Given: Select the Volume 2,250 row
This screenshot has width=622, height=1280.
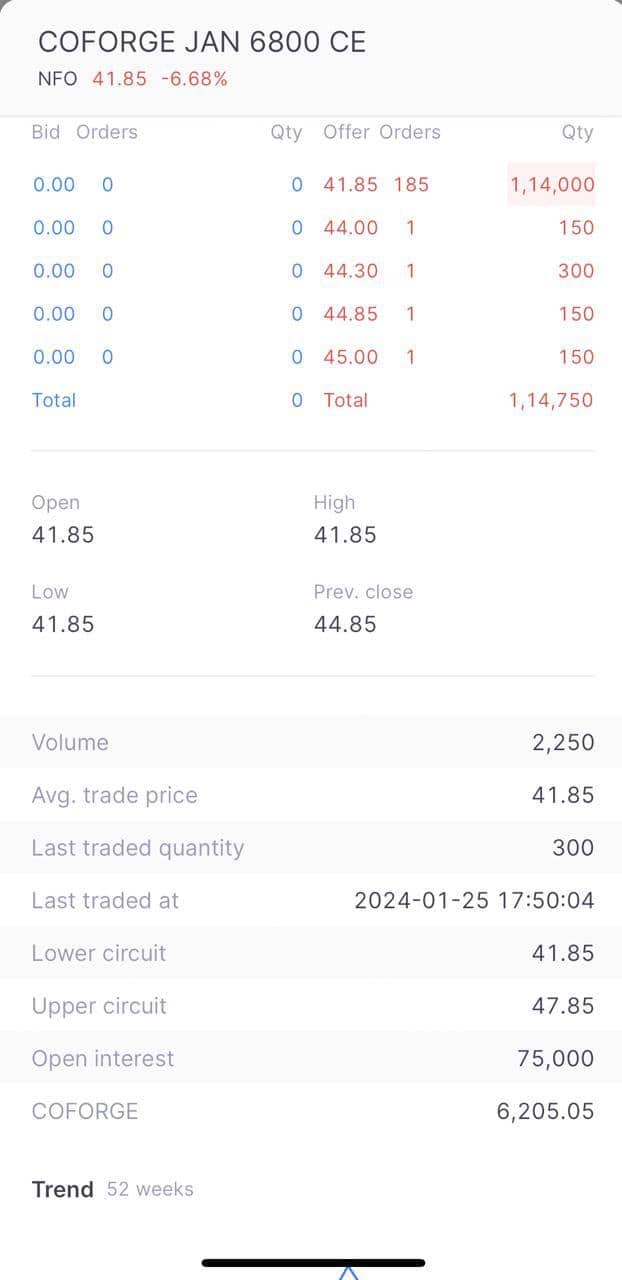Looking at the screenshot, I should pos(311,742).
